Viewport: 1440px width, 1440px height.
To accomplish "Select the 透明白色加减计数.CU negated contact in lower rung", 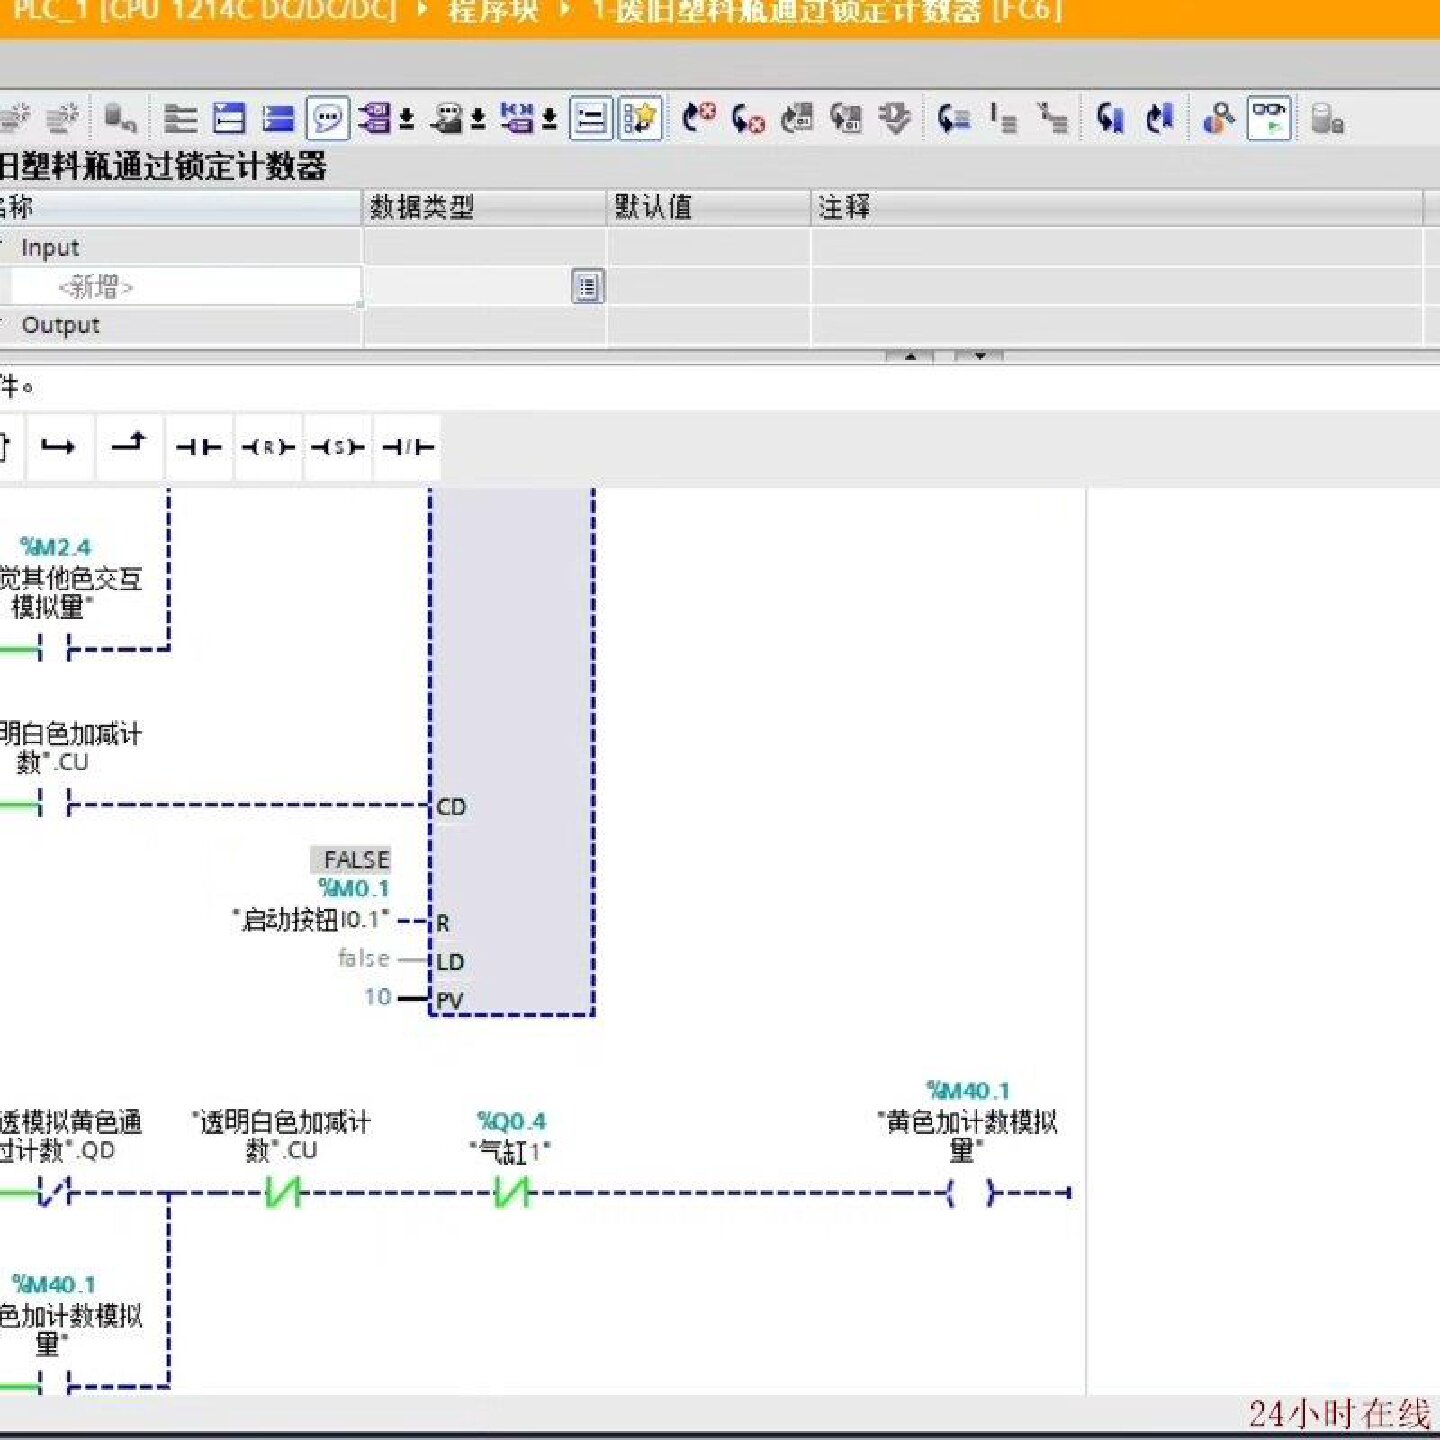I will point(282,1192).
